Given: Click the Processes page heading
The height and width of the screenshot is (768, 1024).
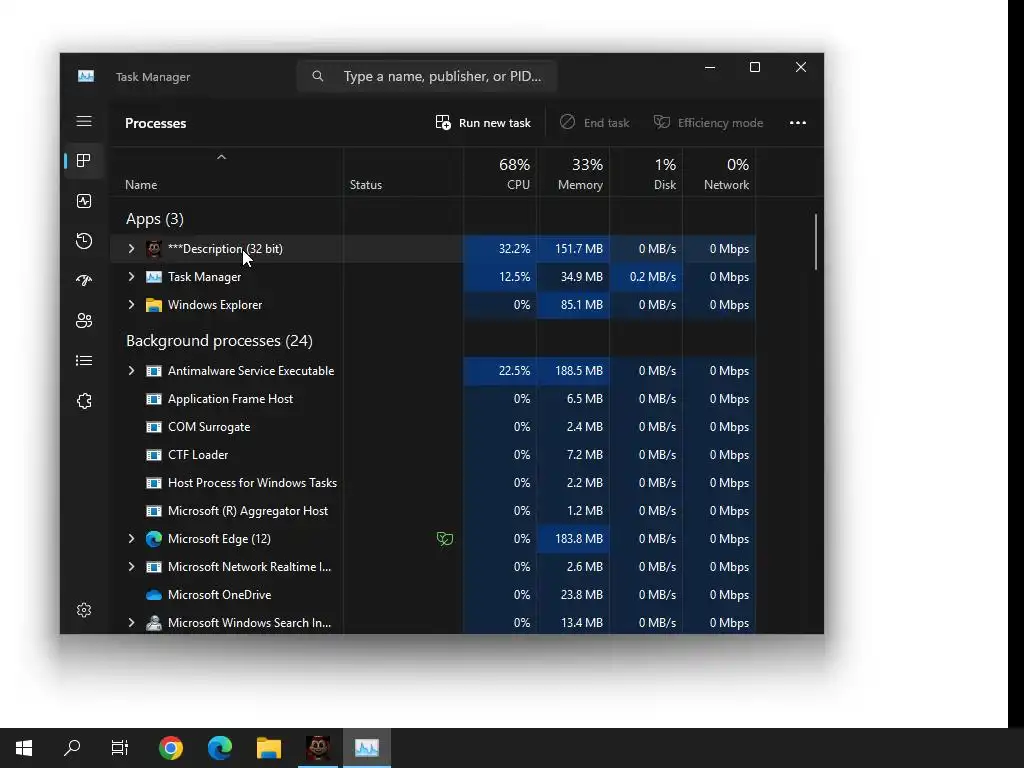Looking at the screenshot, I should (x=155, y=123).
